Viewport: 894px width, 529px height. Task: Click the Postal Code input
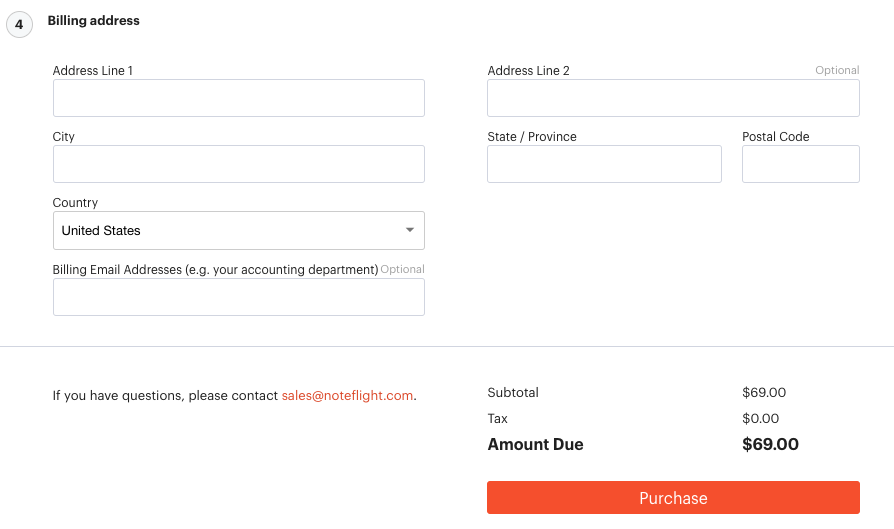tap(800, 164)
